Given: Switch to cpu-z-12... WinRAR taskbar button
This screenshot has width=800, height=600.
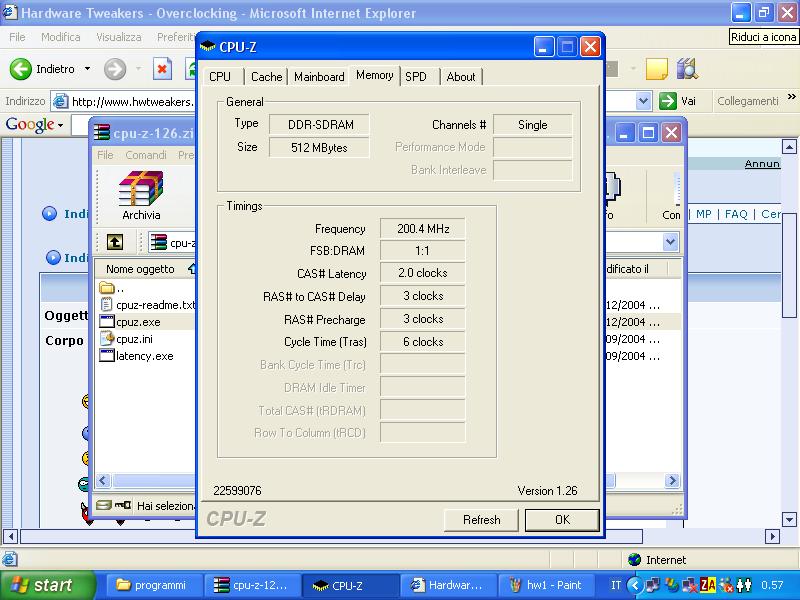Looking at the screenshot, I should coord(253,585).
